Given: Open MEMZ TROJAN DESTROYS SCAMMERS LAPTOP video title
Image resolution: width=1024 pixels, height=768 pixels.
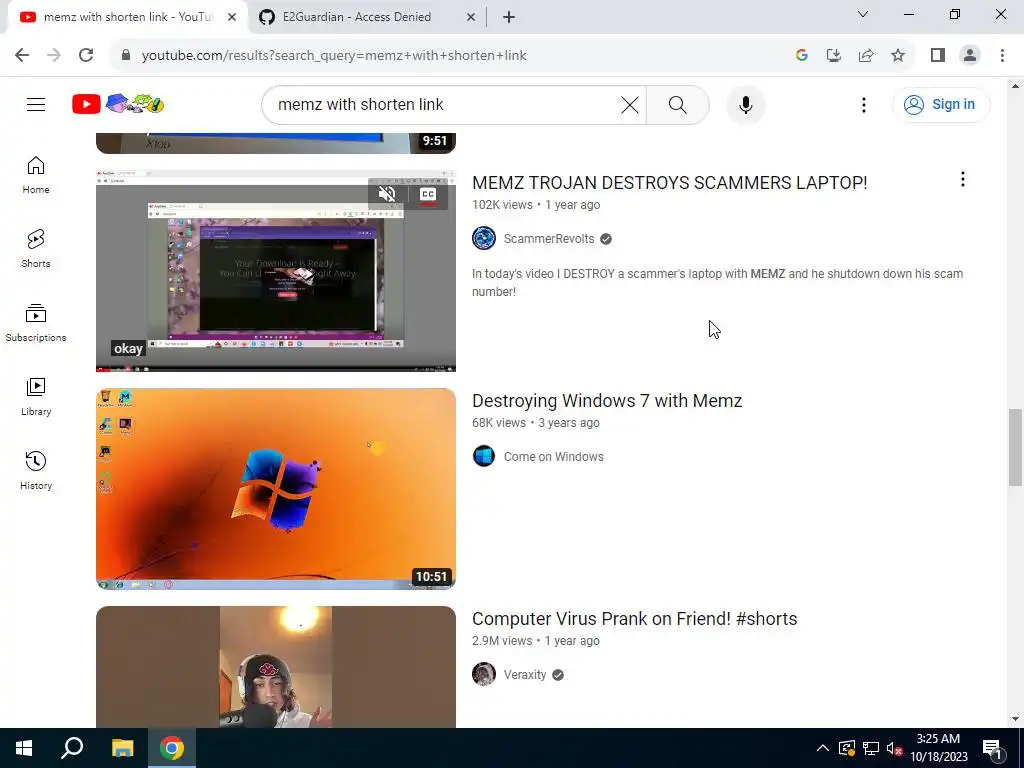Looking at the screenshot, I should click(669, 183).
